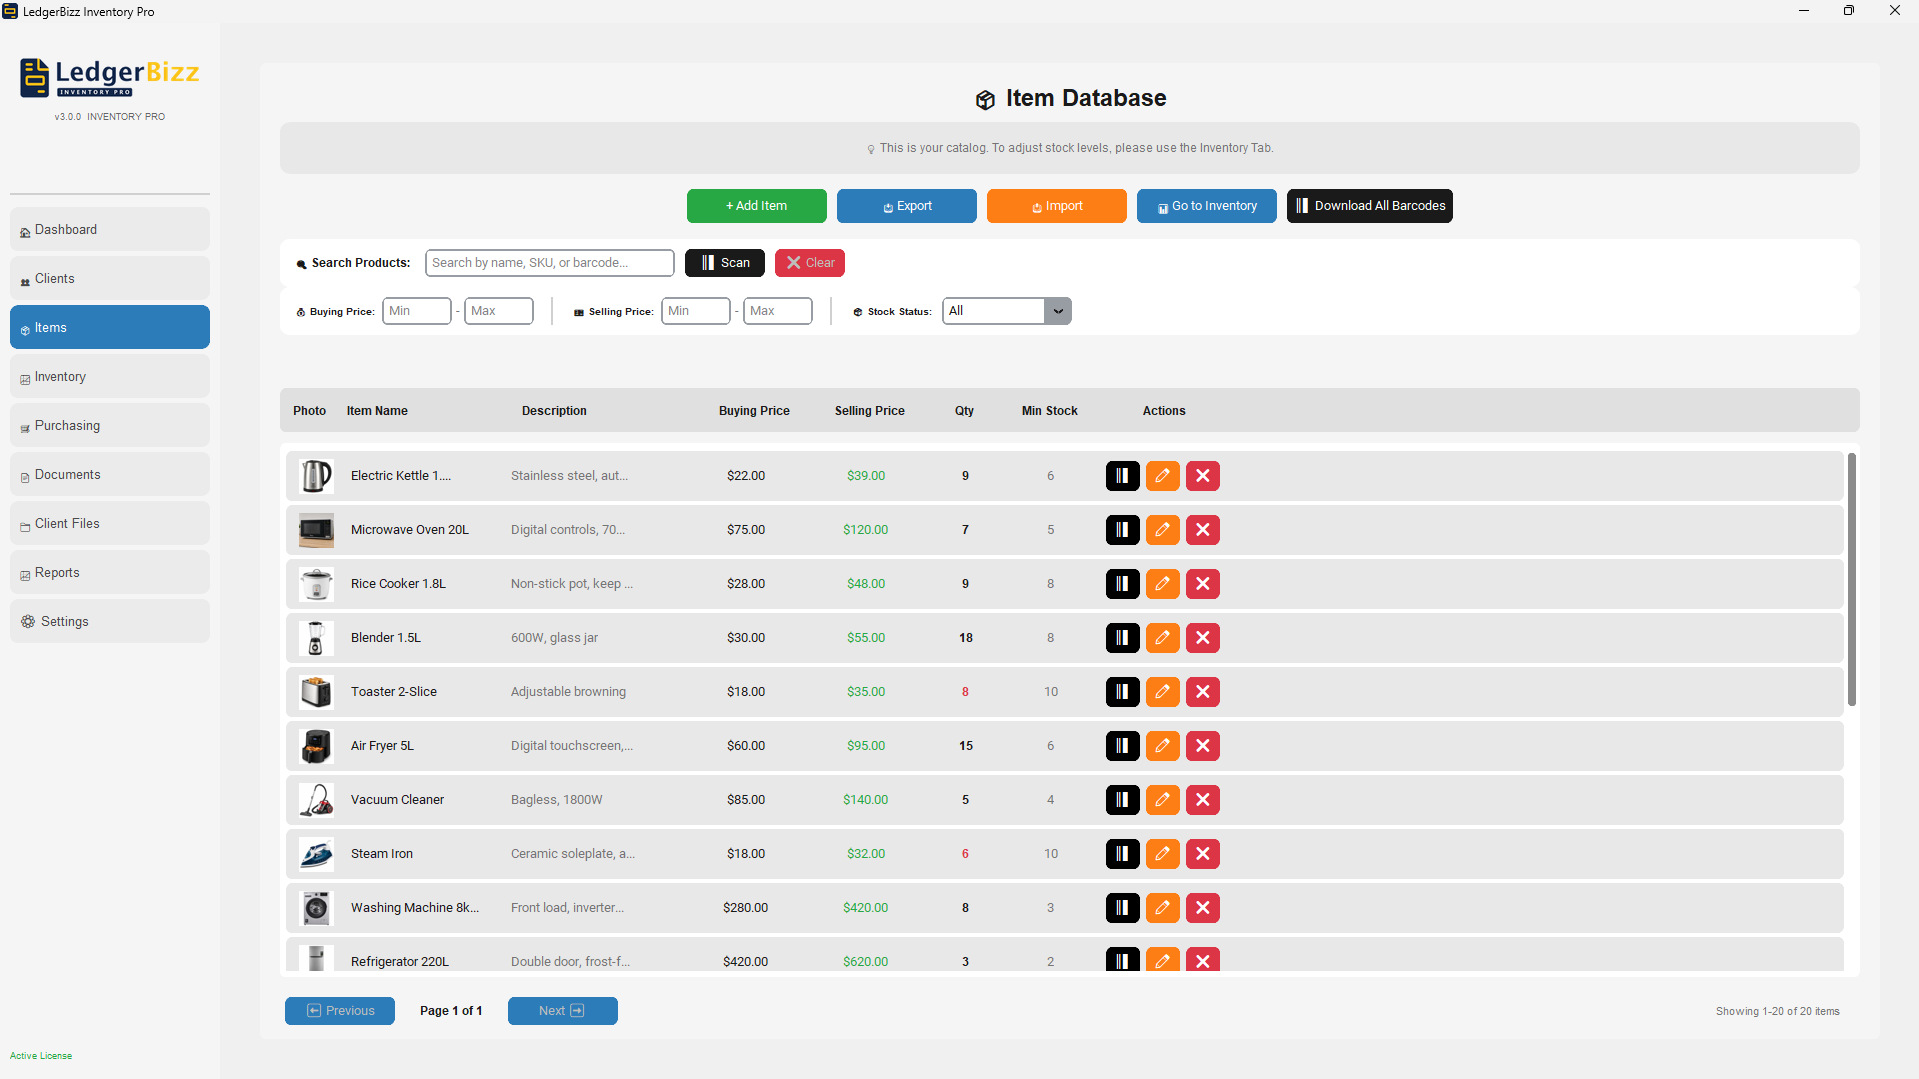Viewport: 1919px width, 1079px height.
Task: Click the orange Import button
Action: tap(1056, 206)
